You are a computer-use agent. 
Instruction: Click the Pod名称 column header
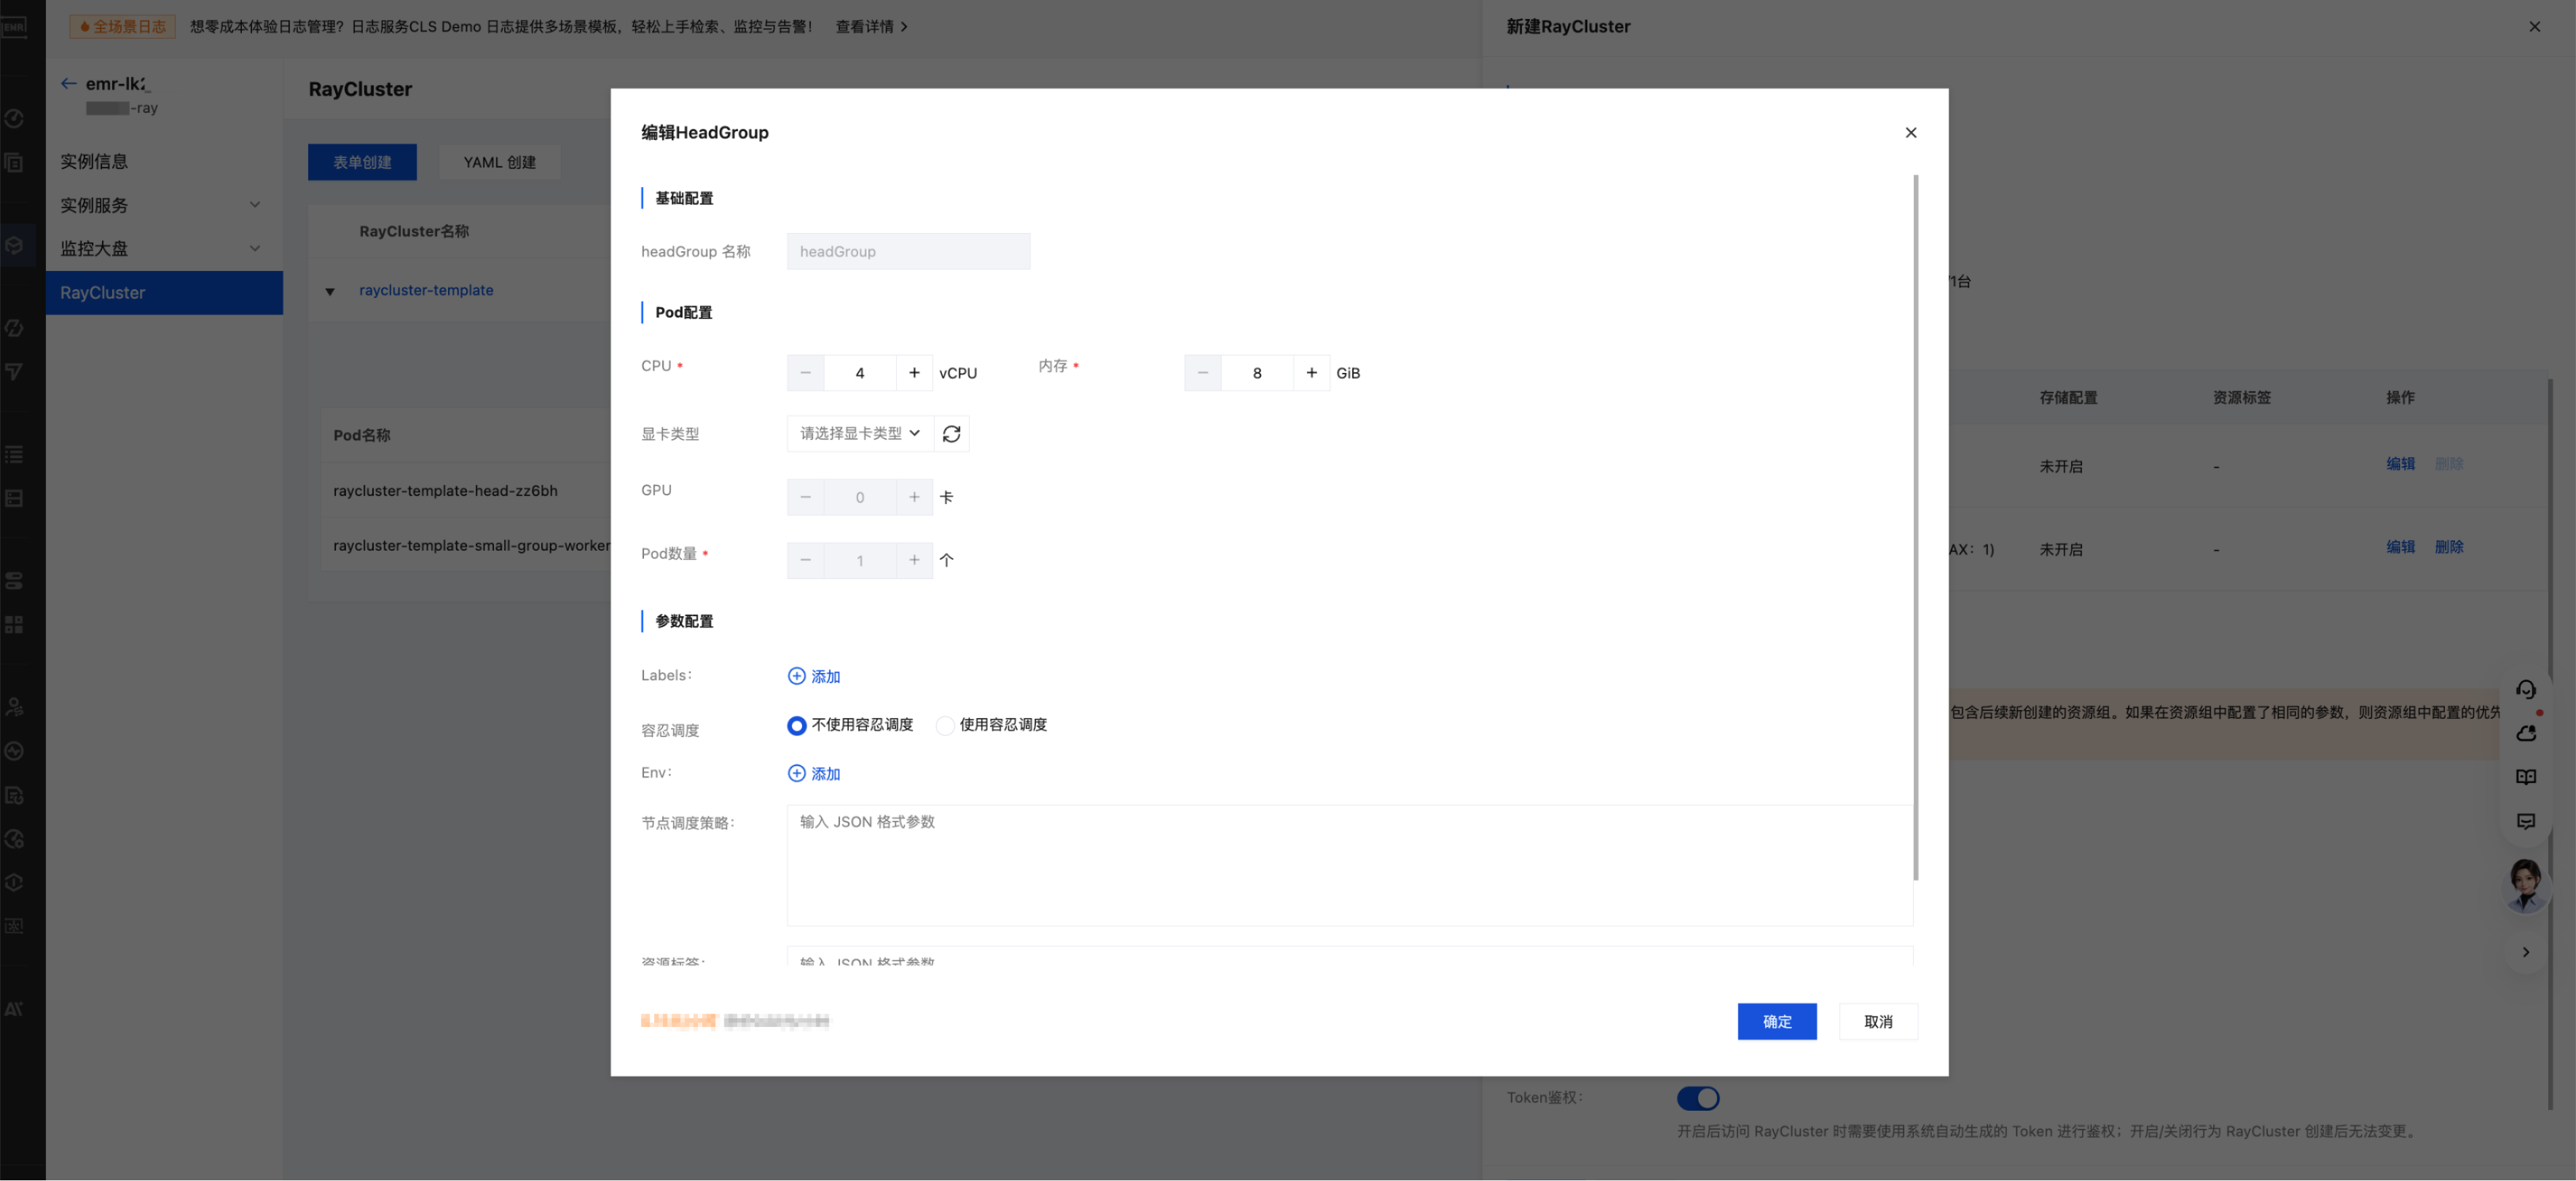[x=362, y=435]
